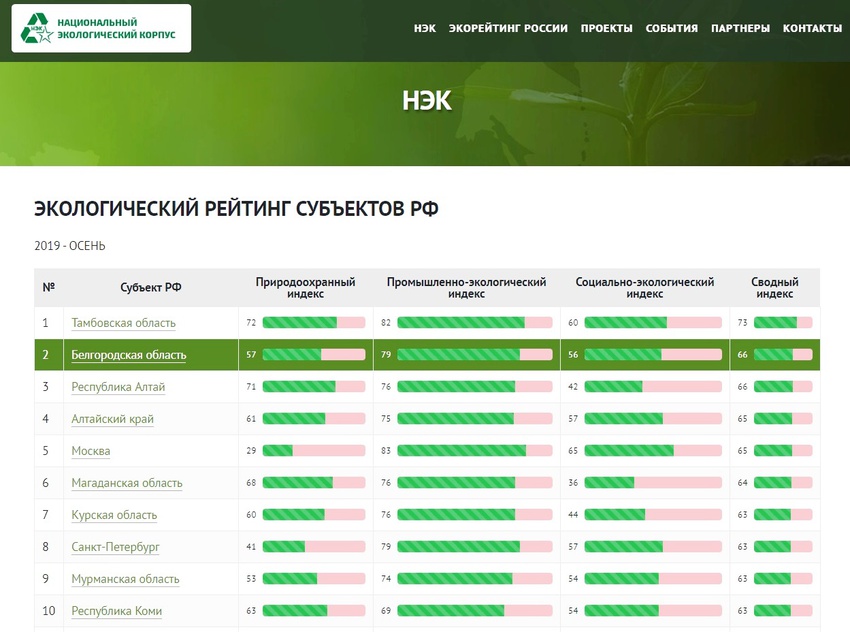The image size is (850, 632).
Task: Click Москва industrial index bar (83)
Action: click(x=475, y=450)
